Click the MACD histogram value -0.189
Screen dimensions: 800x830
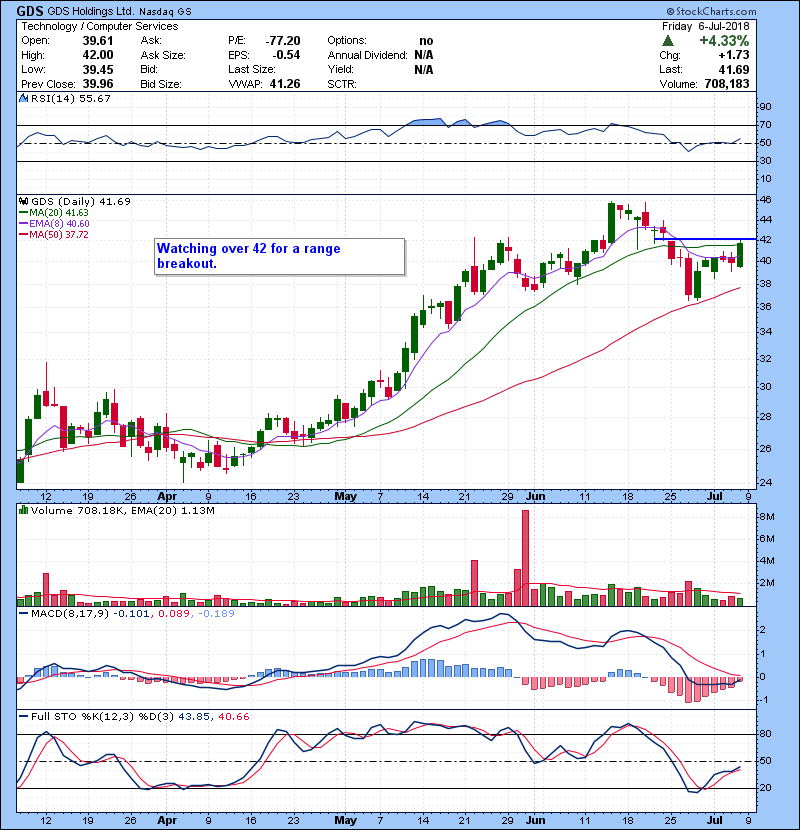[216, 614]
